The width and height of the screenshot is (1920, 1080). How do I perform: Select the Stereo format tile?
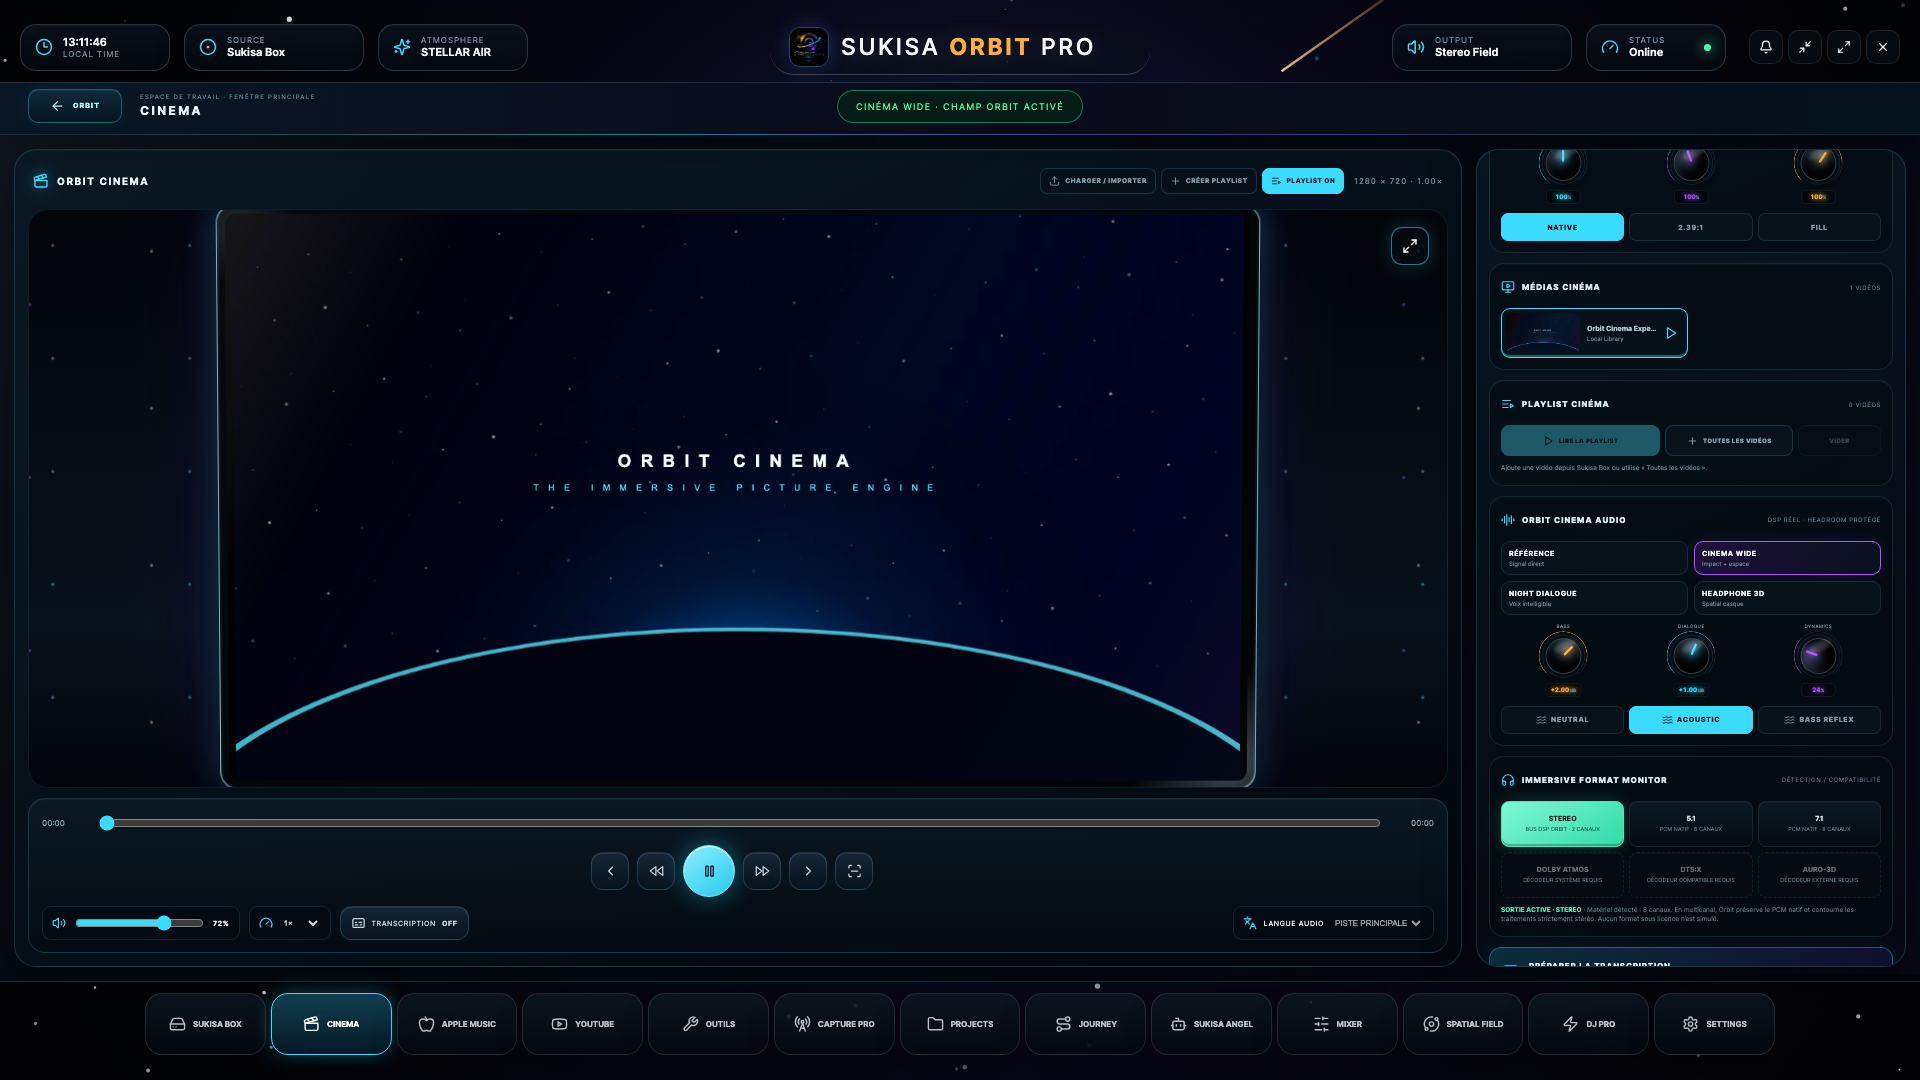pos(1562,824)
